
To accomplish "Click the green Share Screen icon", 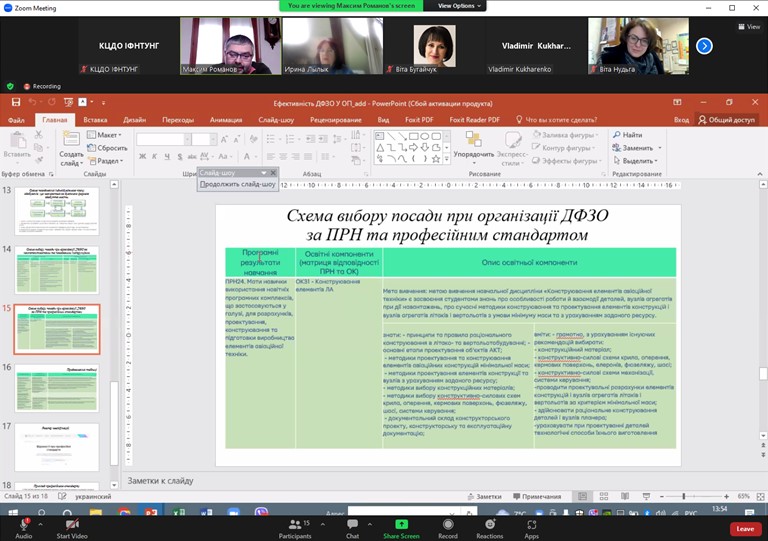I will tap(401, 524).
